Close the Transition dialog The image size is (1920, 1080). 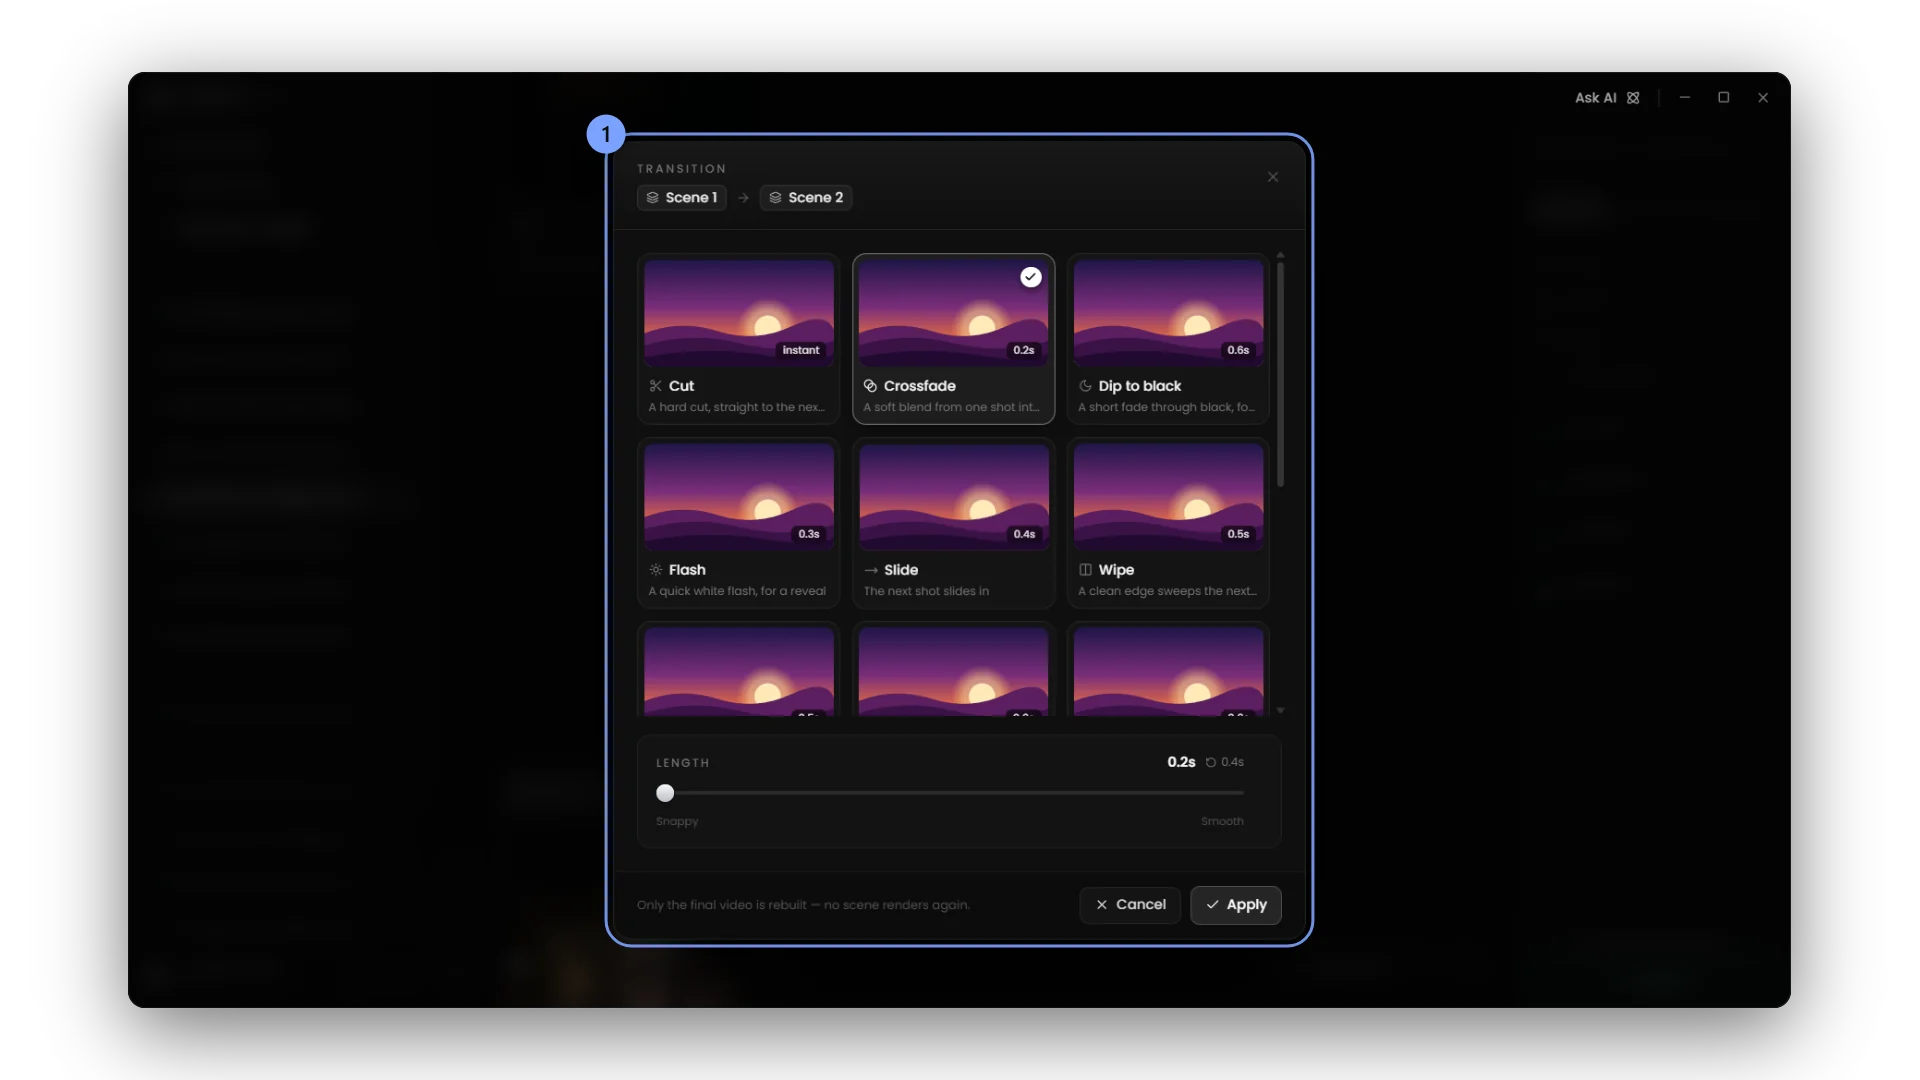point(1273,177)
